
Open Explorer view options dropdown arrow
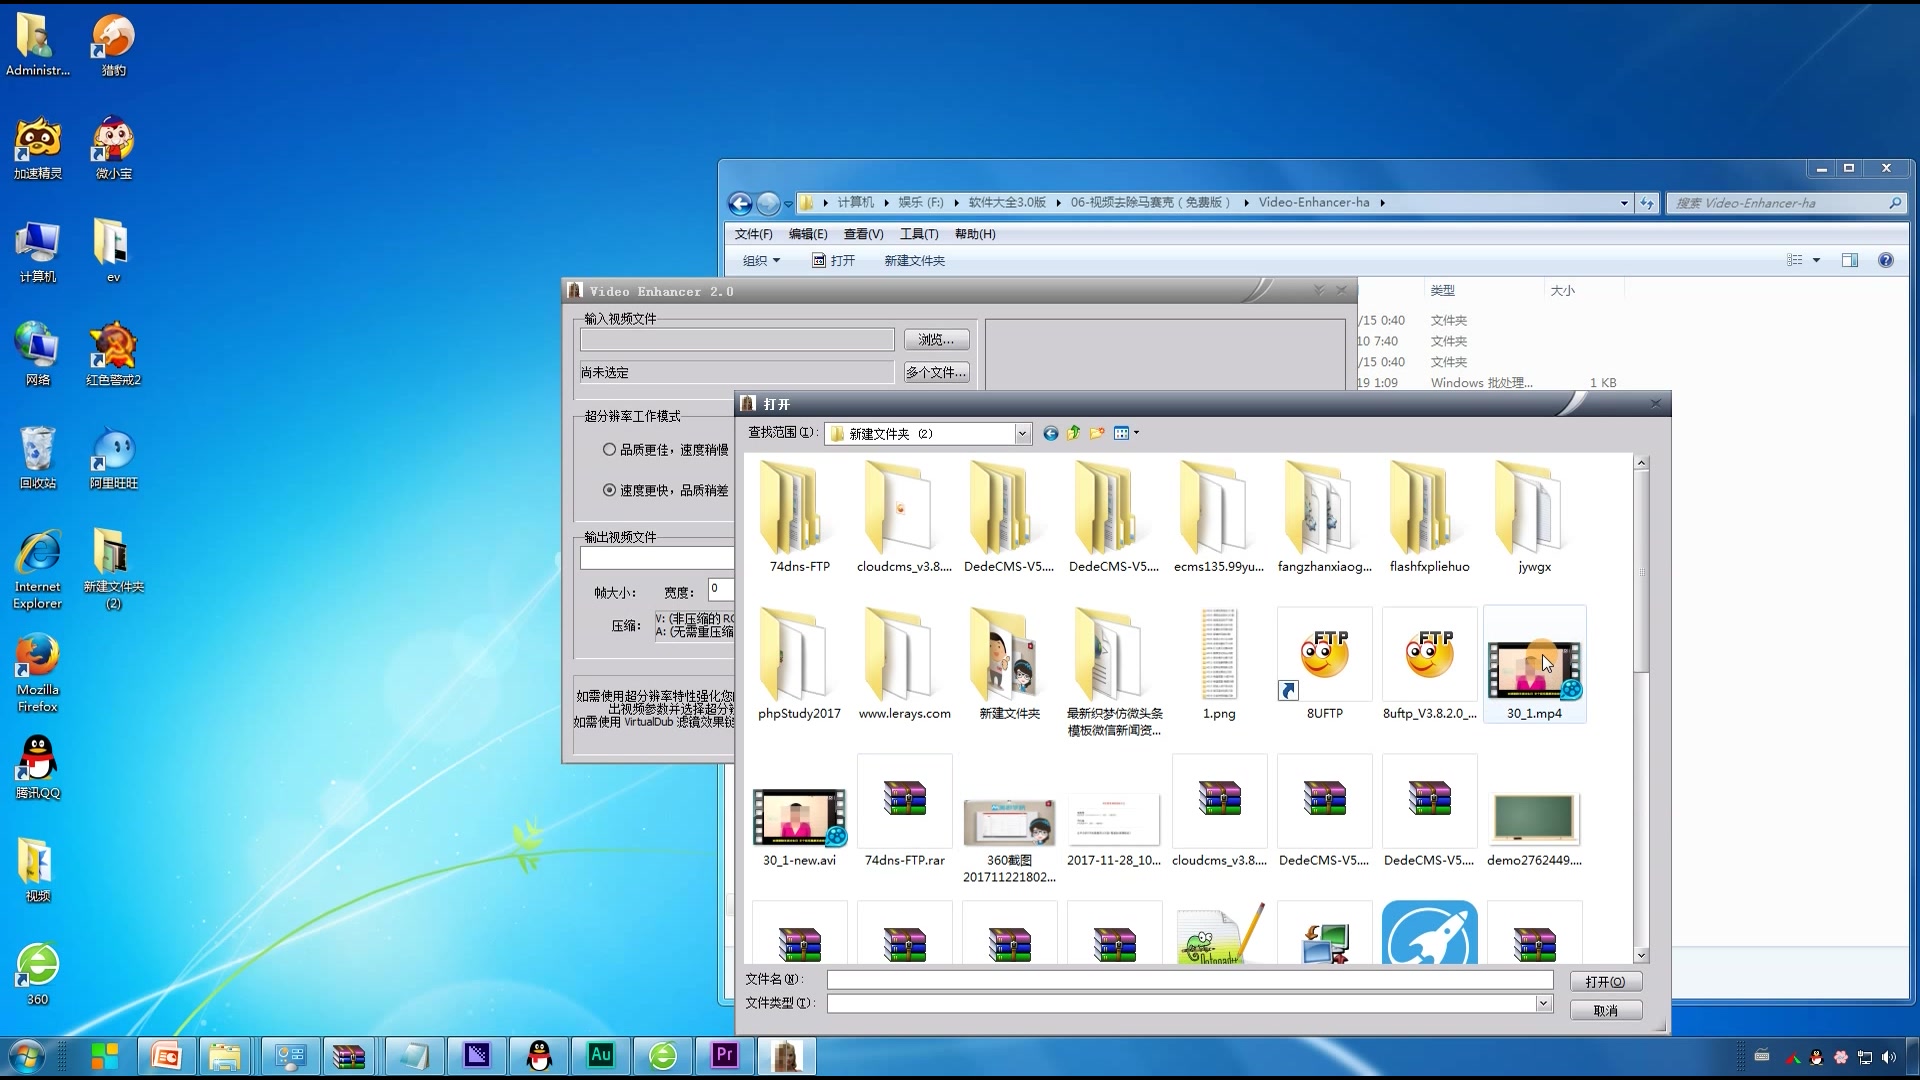click(1816, 260)
